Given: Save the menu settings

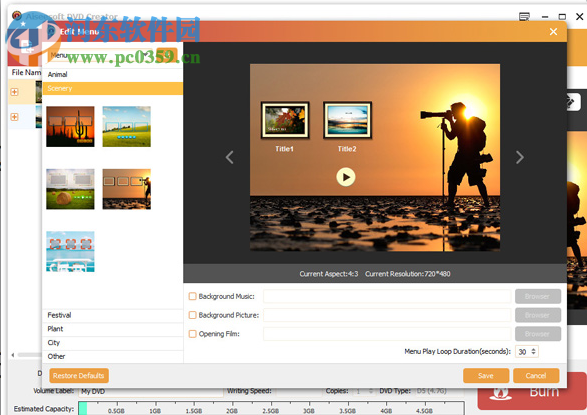Looking at the screenshot, I should [x=486, y=376].
